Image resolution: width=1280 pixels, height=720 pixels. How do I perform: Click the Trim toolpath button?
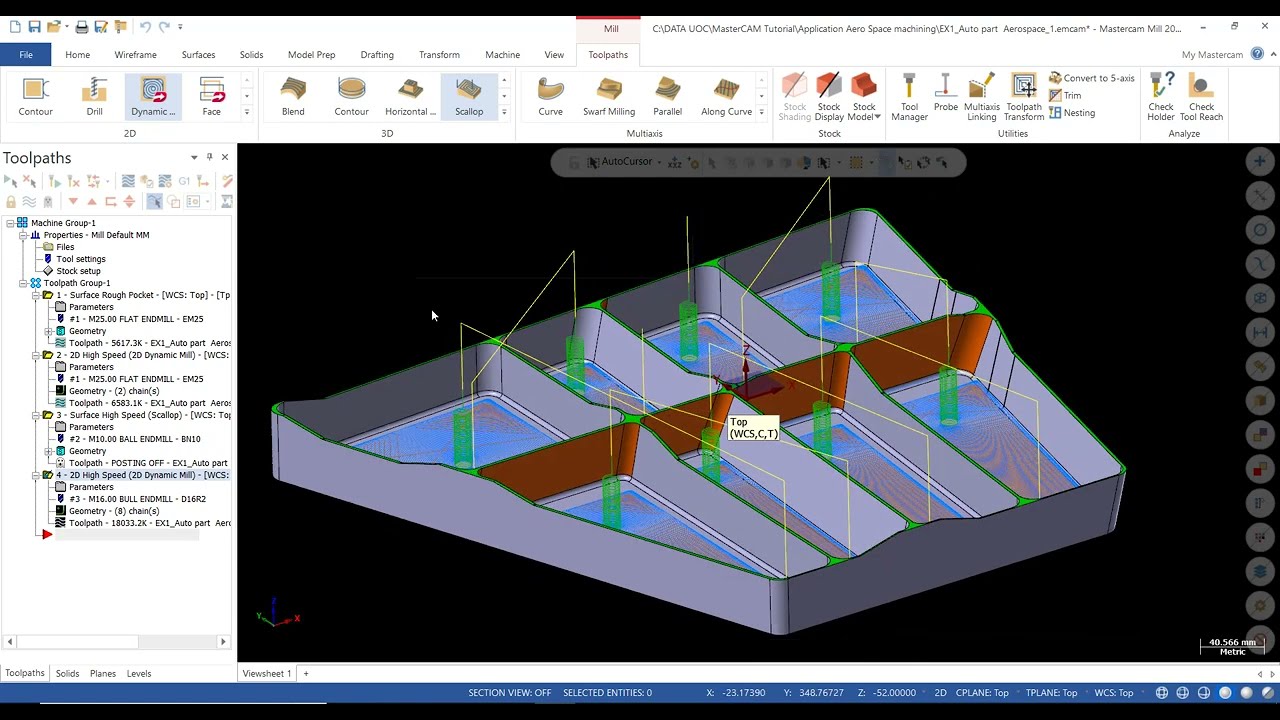coord(1065,95)
